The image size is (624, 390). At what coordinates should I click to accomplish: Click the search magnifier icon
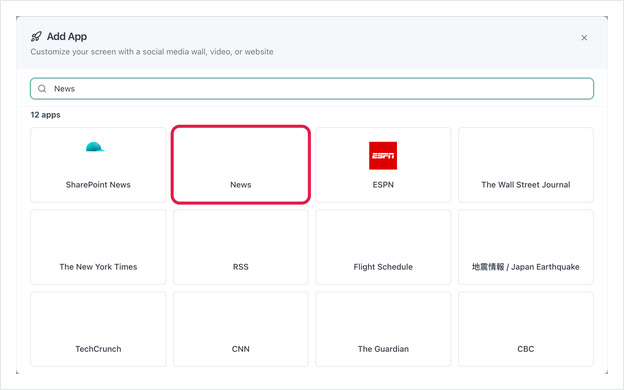click(x=42, y=89)
